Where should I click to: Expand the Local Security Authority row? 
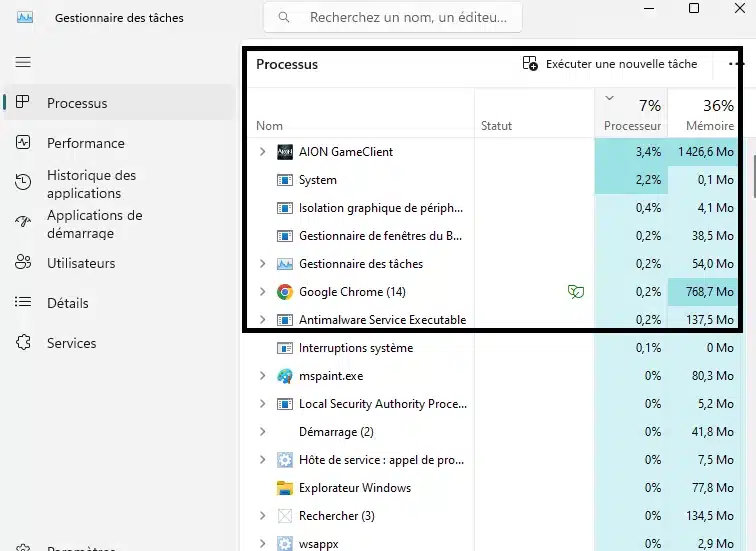263,403
